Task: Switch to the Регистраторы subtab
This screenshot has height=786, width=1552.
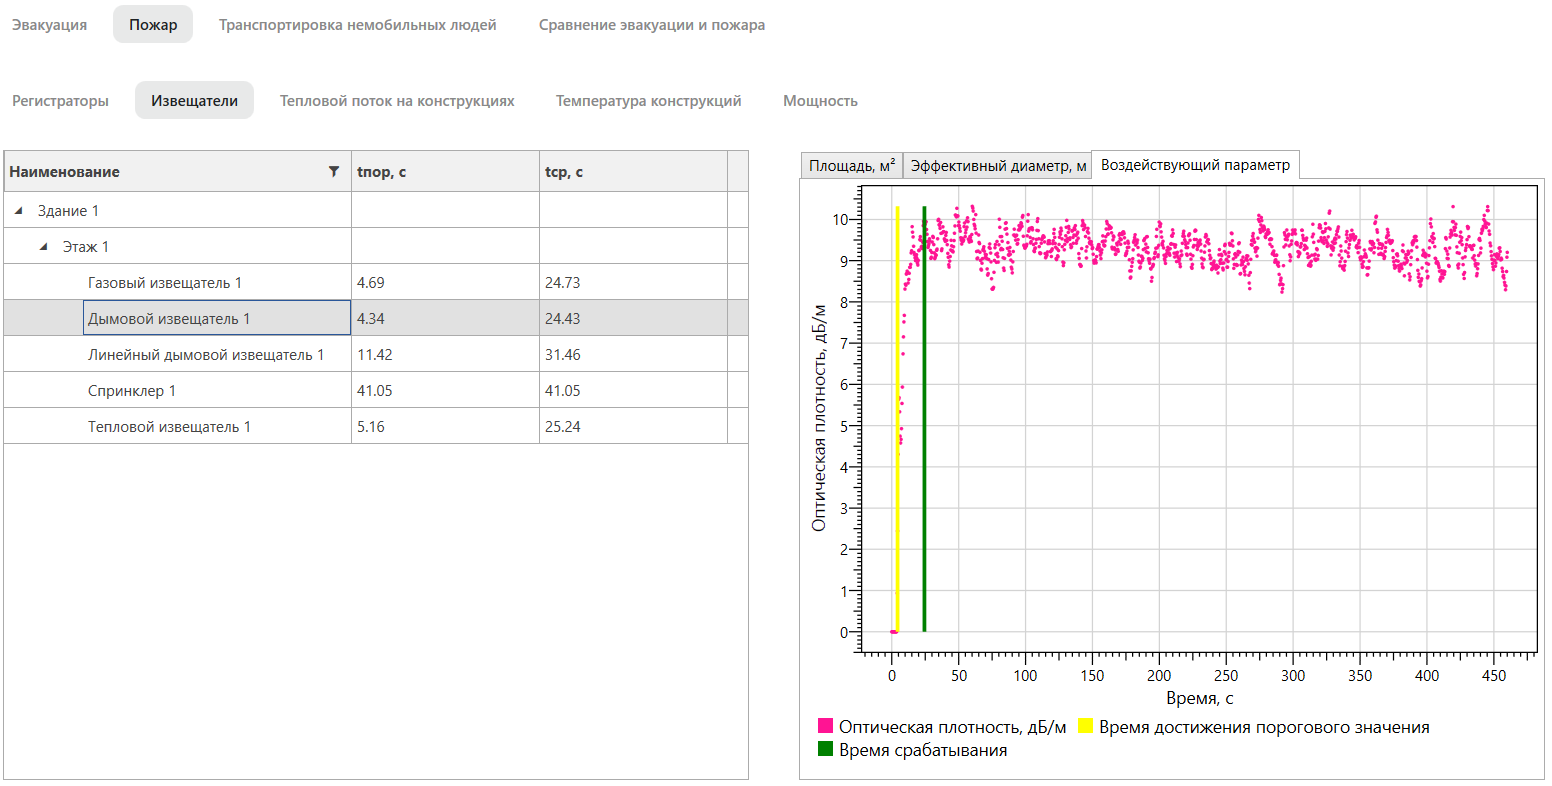Action: point(60,101)
